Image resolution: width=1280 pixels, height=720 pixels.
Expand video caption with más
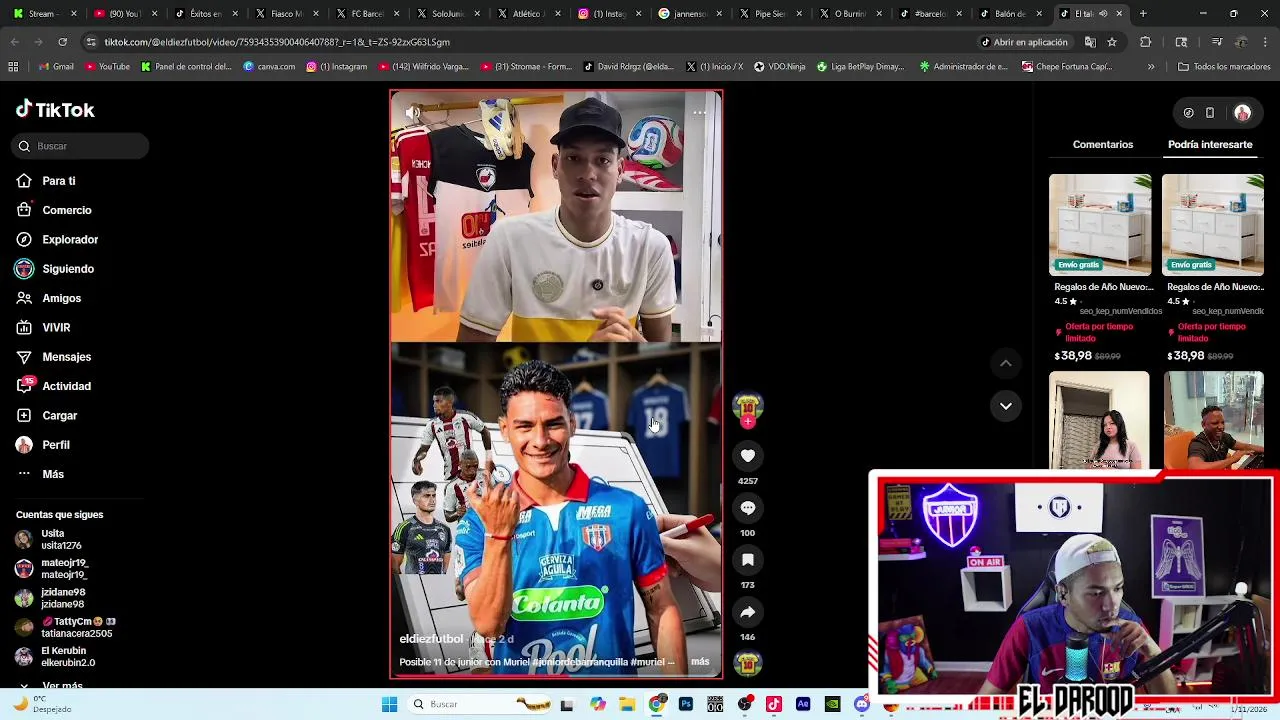pyautogui.click(x=700, y=662)
